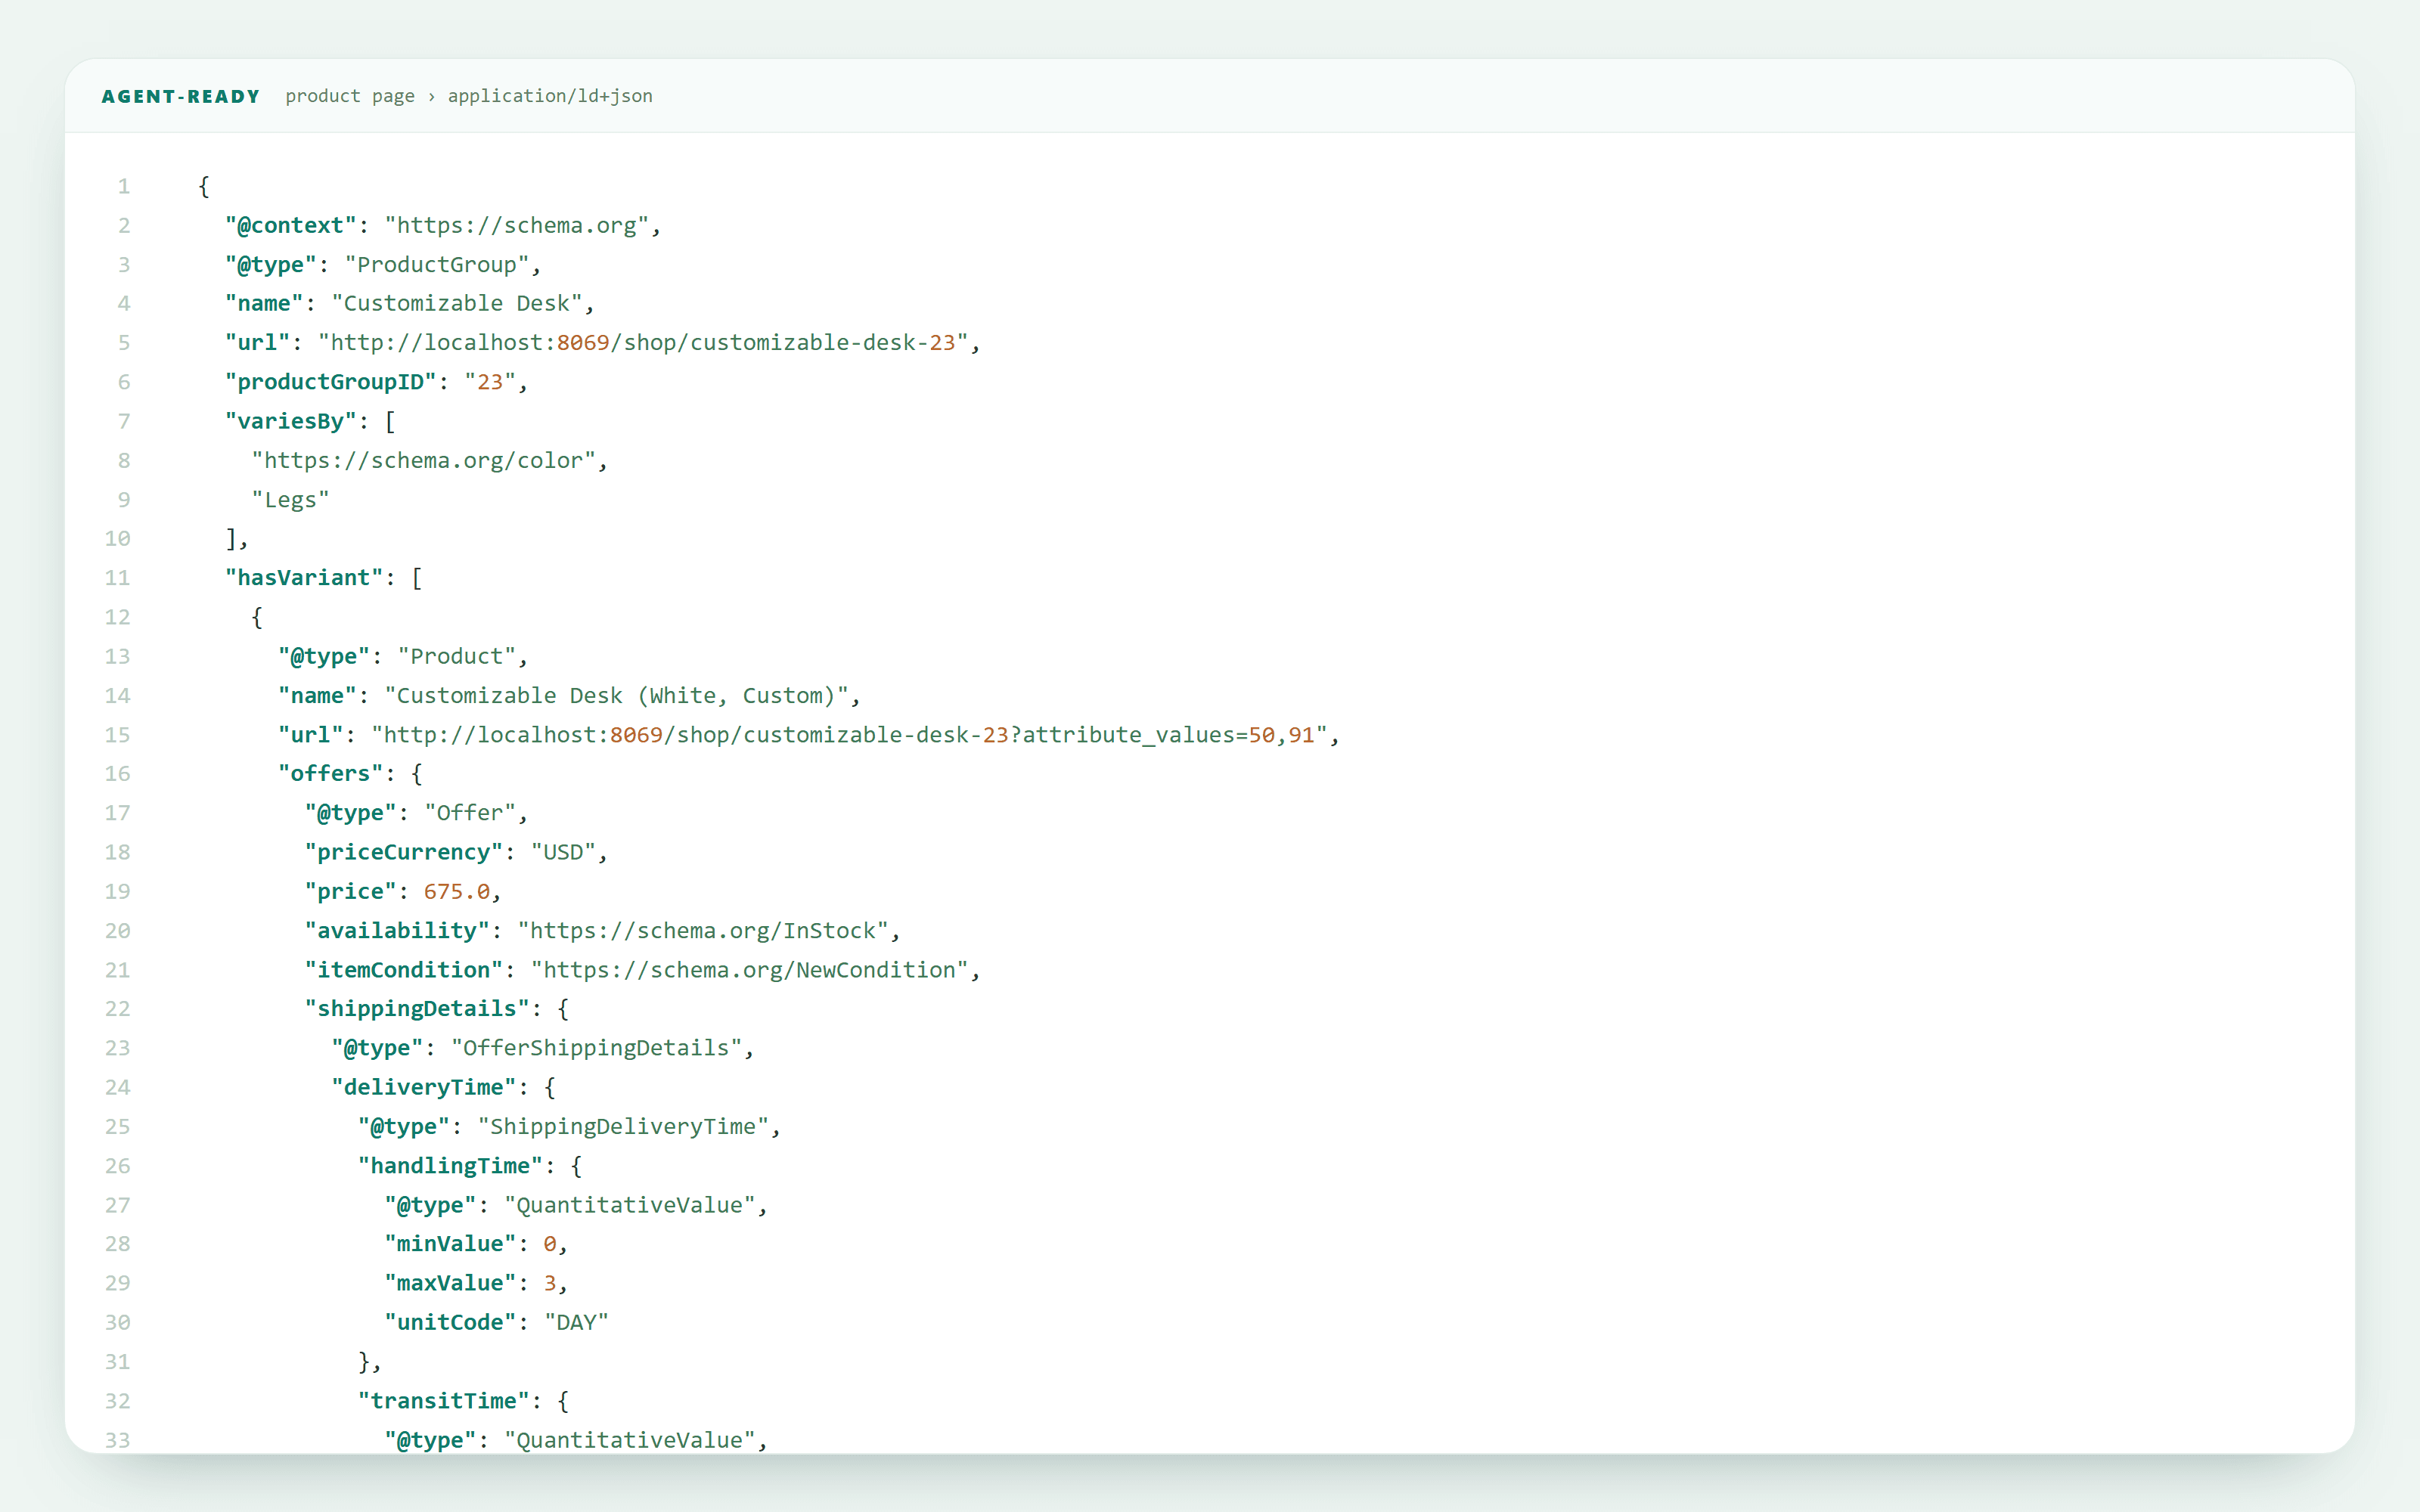Click the 'product page' breadcrumb text
2420x1512 pixels.
tap(350, 96)
